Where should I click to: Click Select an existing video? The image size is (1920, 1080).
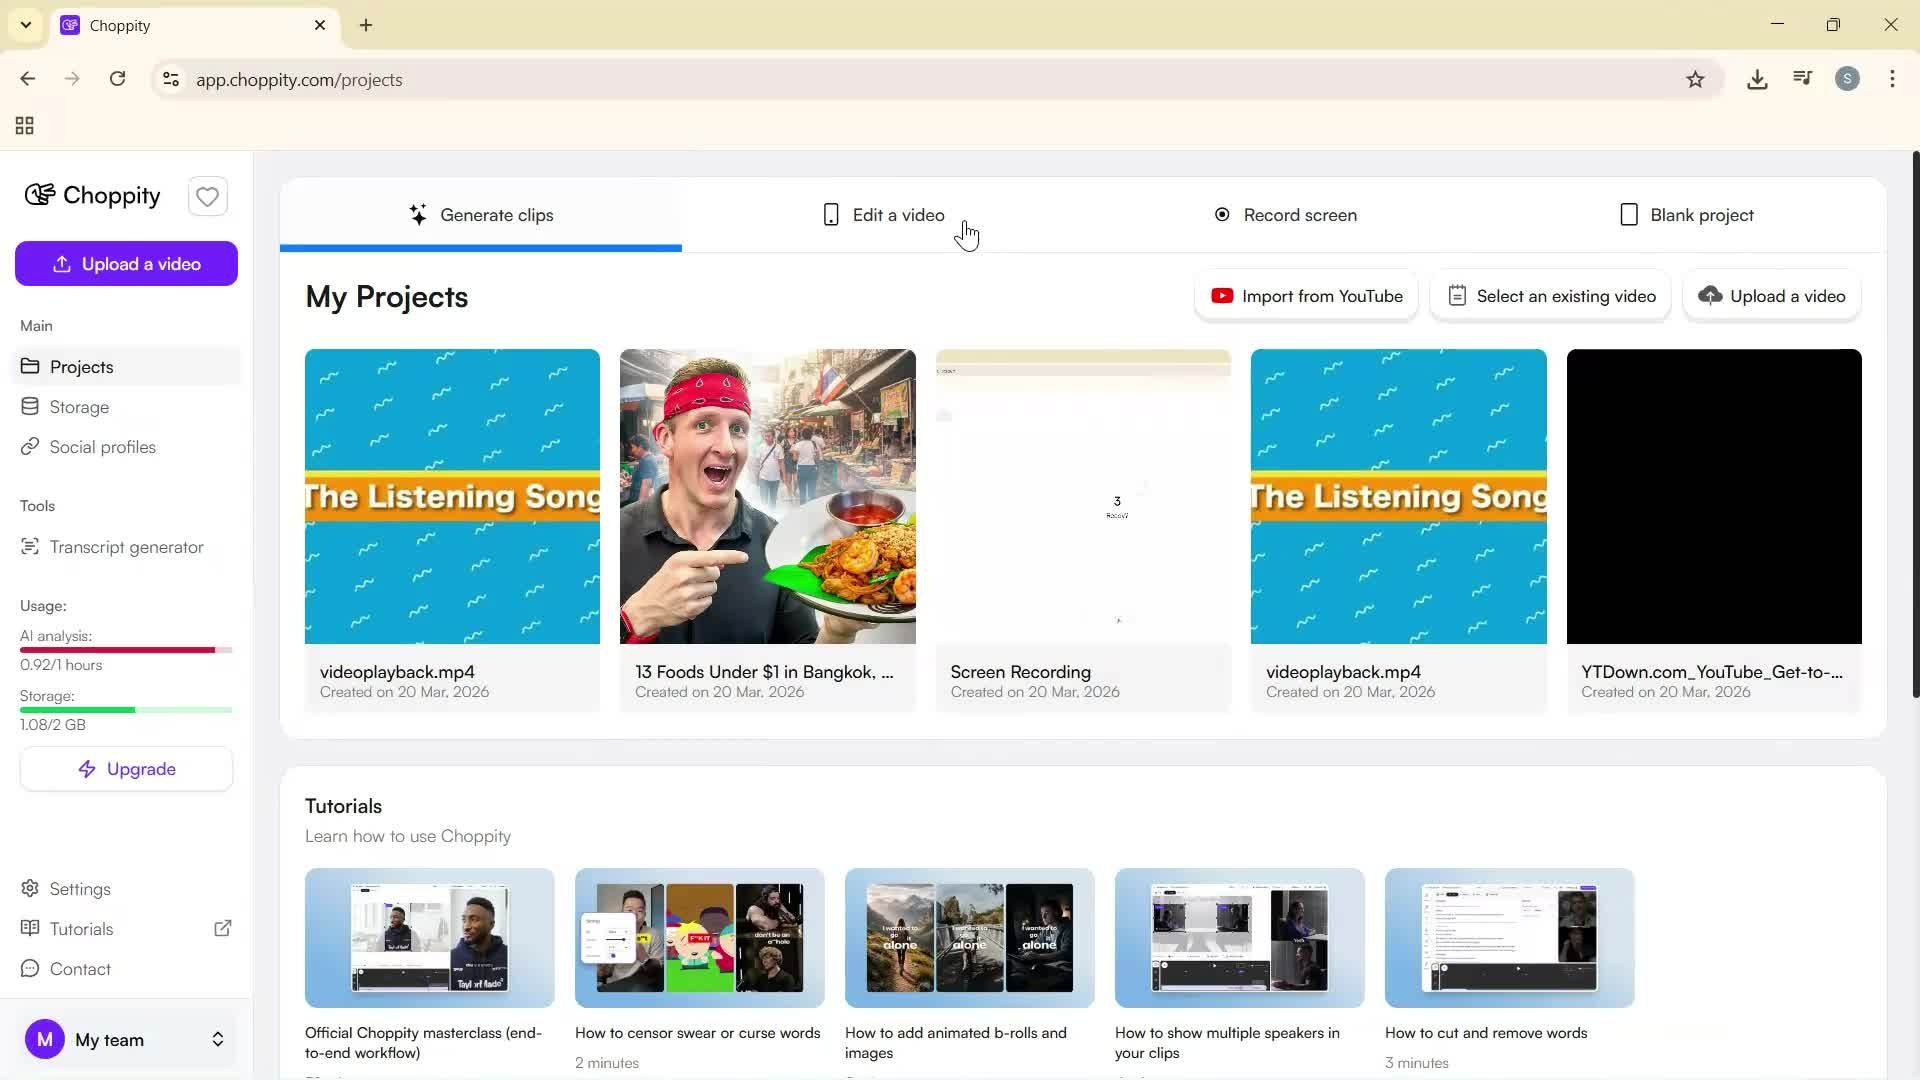point(1550,295)
